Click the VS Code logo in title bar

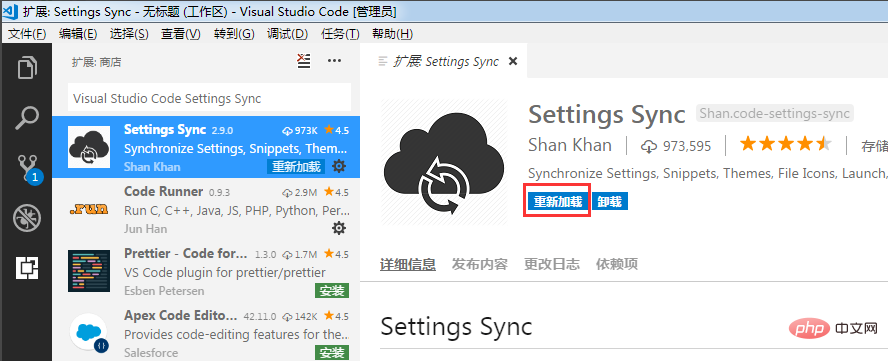(x=9, y=11)
